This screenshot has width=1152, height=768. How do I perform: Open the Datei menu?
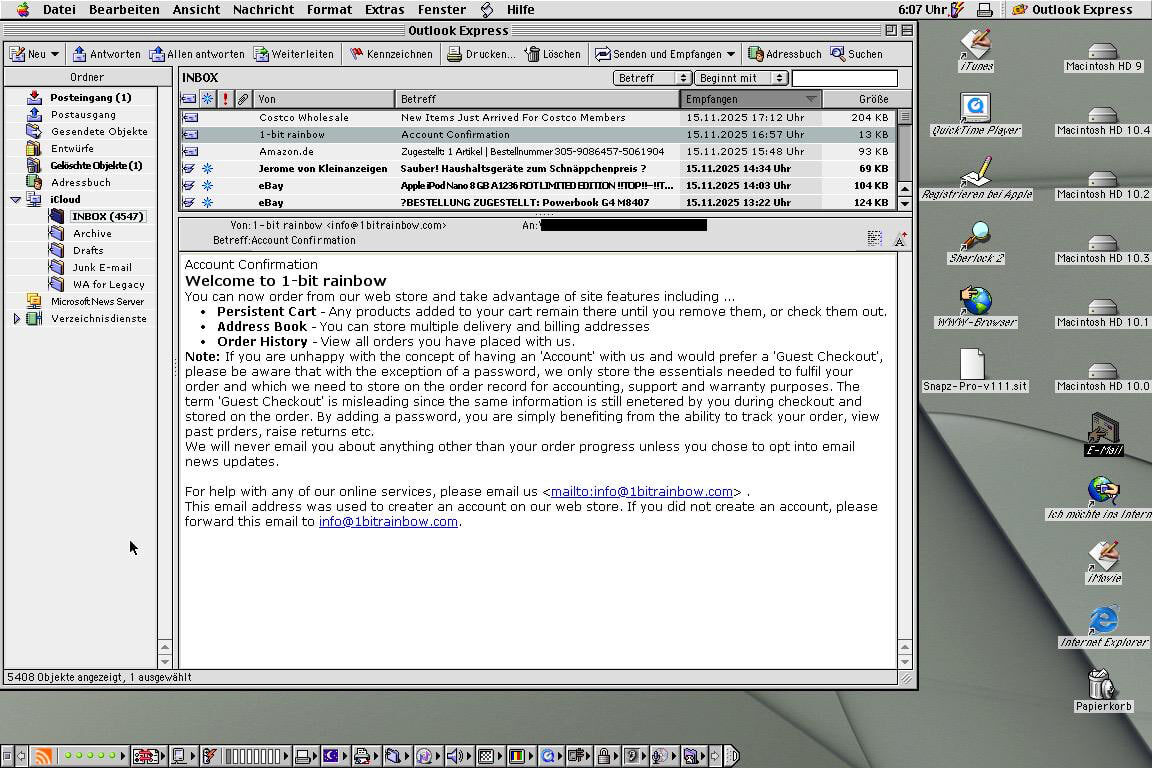coord(59,10)
